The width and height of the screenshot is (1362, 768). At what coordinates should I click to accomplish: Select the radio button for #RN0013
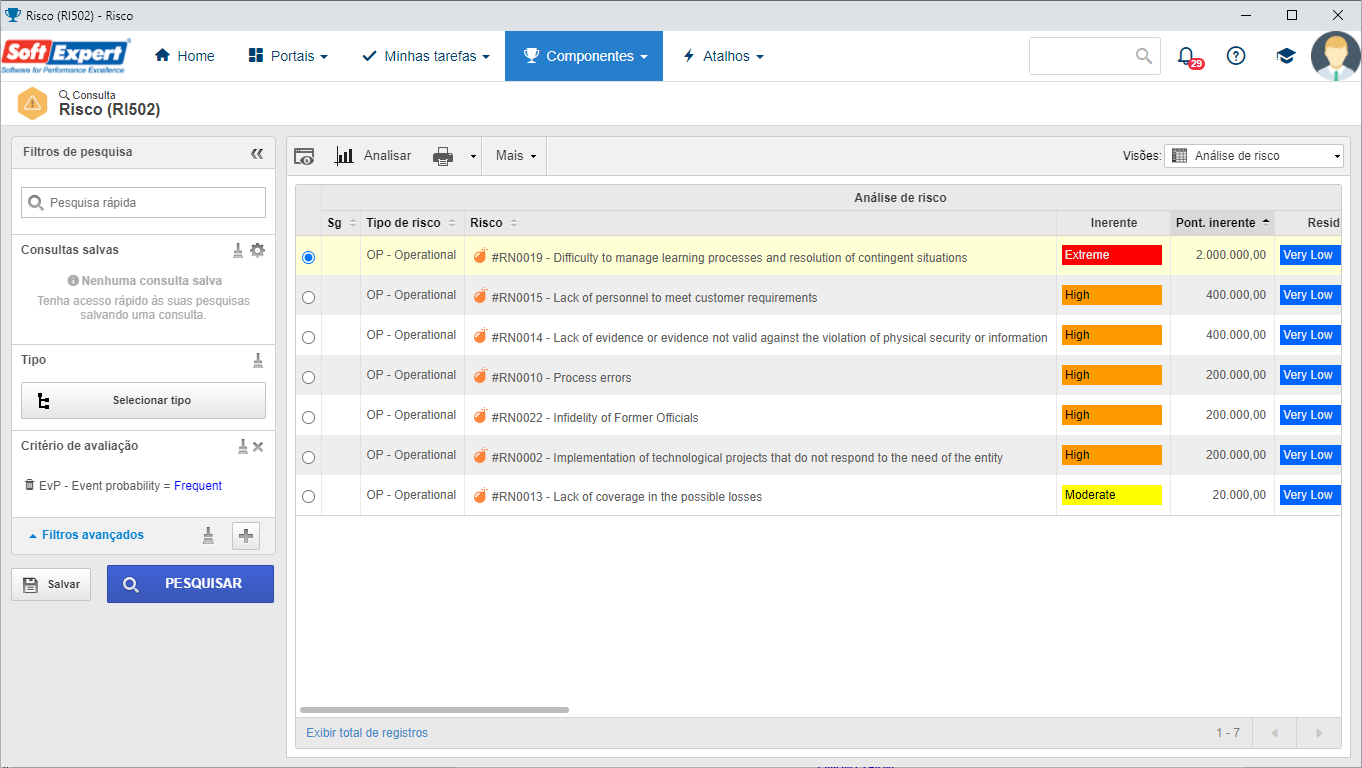tap(308, 496)
